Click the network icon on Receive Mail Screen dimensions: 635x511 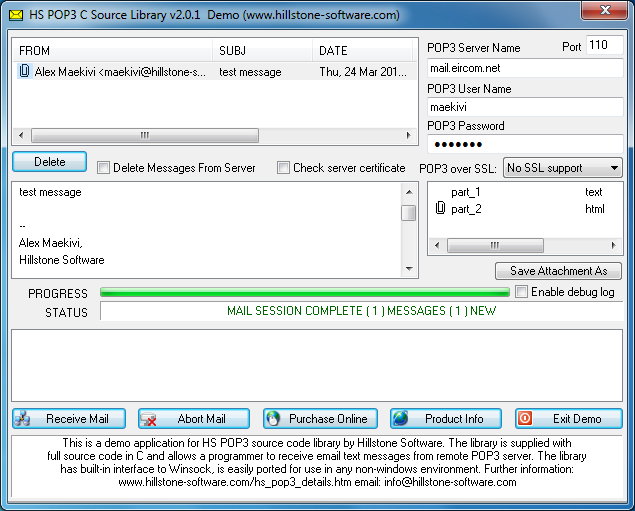coord(22,419)
